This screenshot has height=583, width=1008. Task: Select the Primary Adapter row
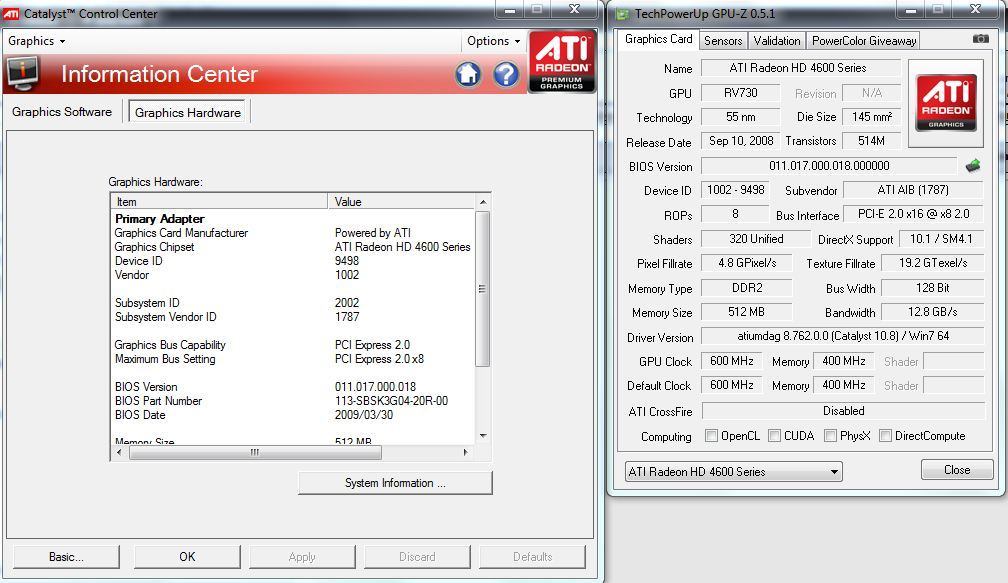pos(159,219)
